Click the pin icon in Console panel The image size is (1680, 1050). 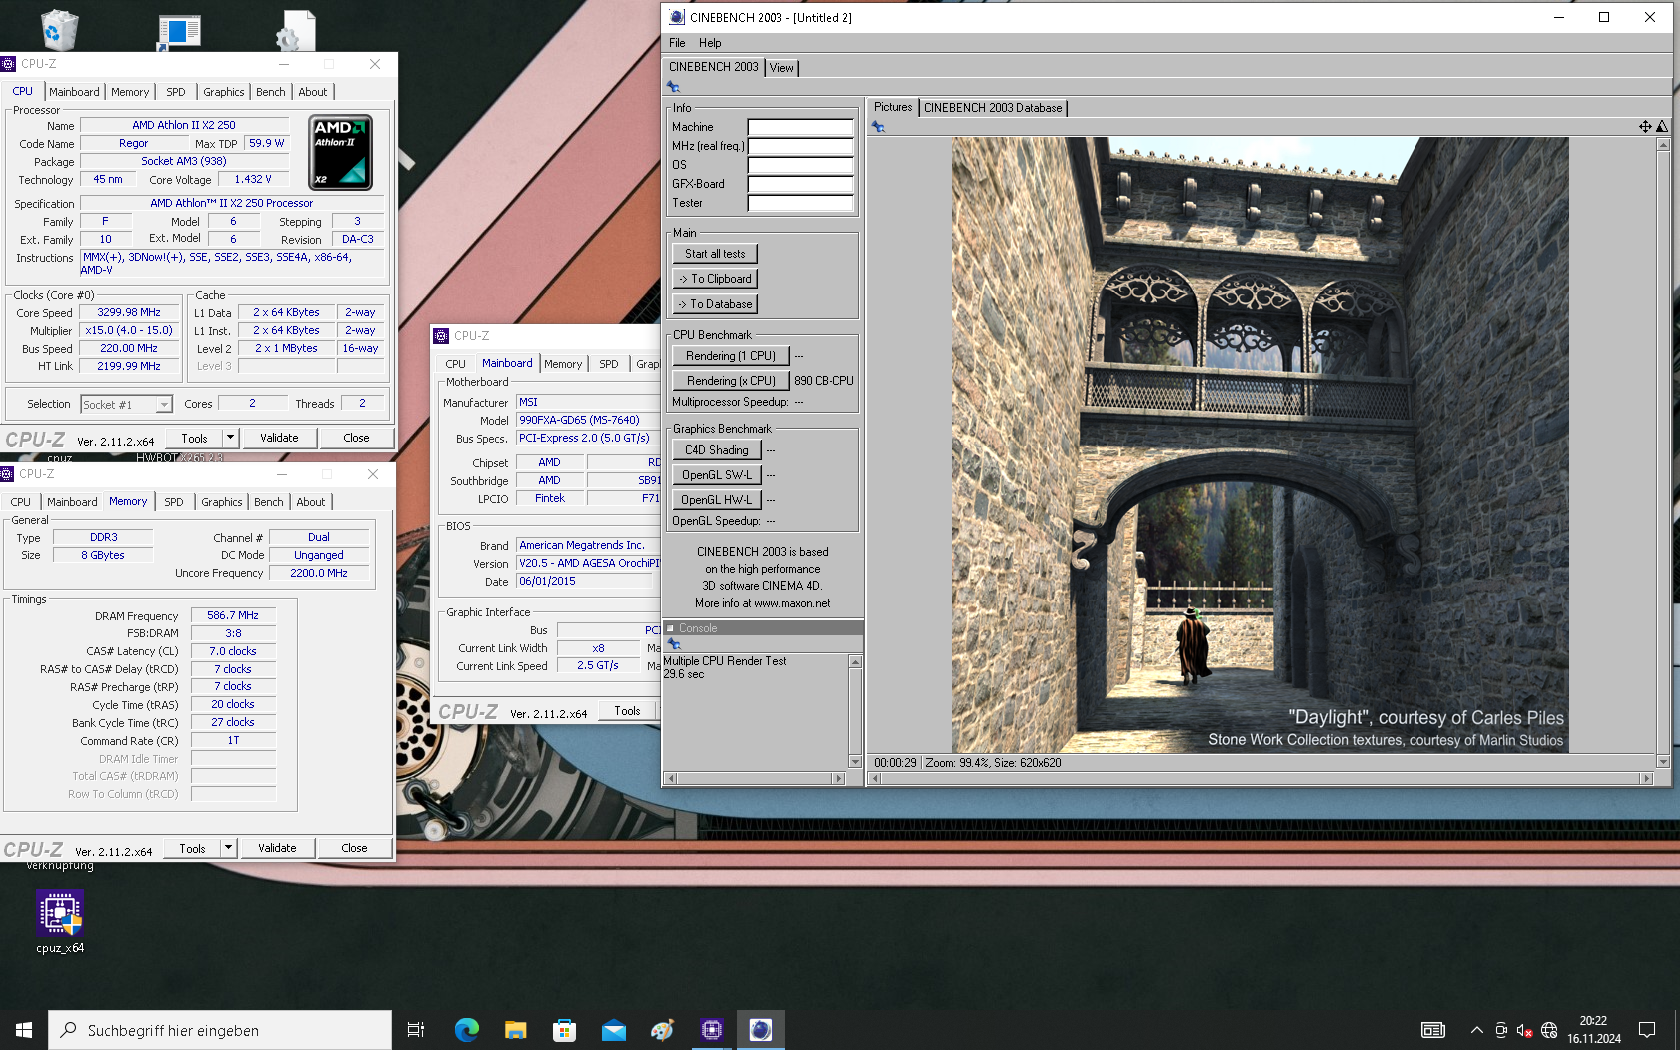(x=674, y=644)
